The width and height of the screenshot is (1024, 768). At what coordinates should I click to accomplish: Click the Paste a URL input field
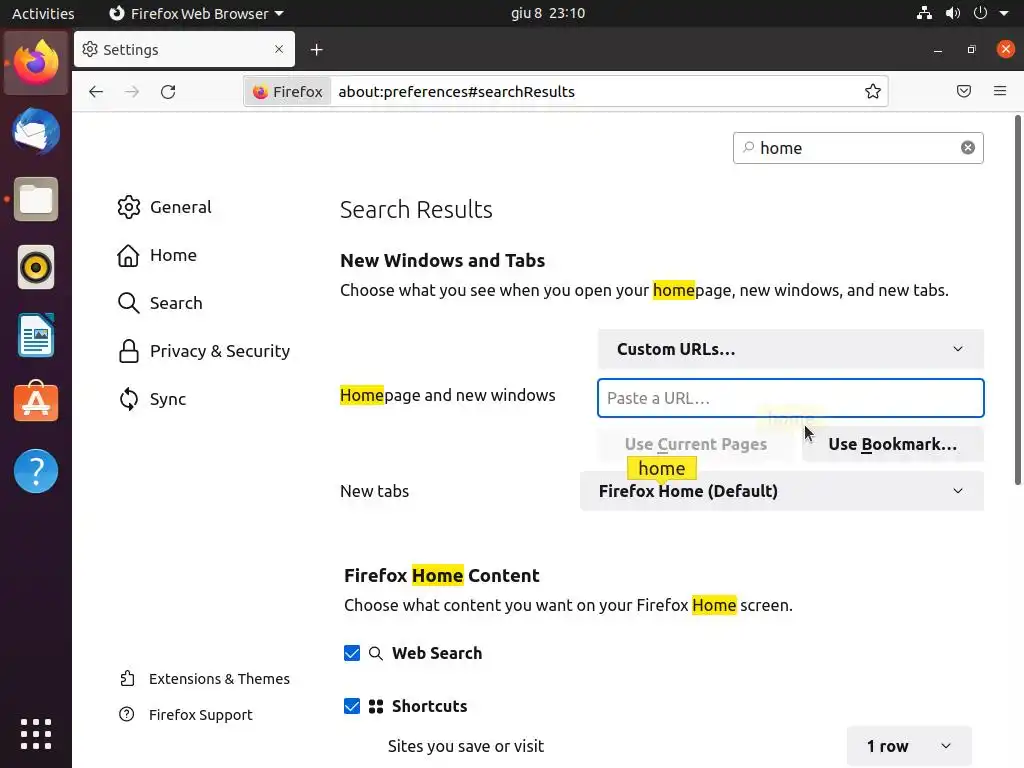790,398
